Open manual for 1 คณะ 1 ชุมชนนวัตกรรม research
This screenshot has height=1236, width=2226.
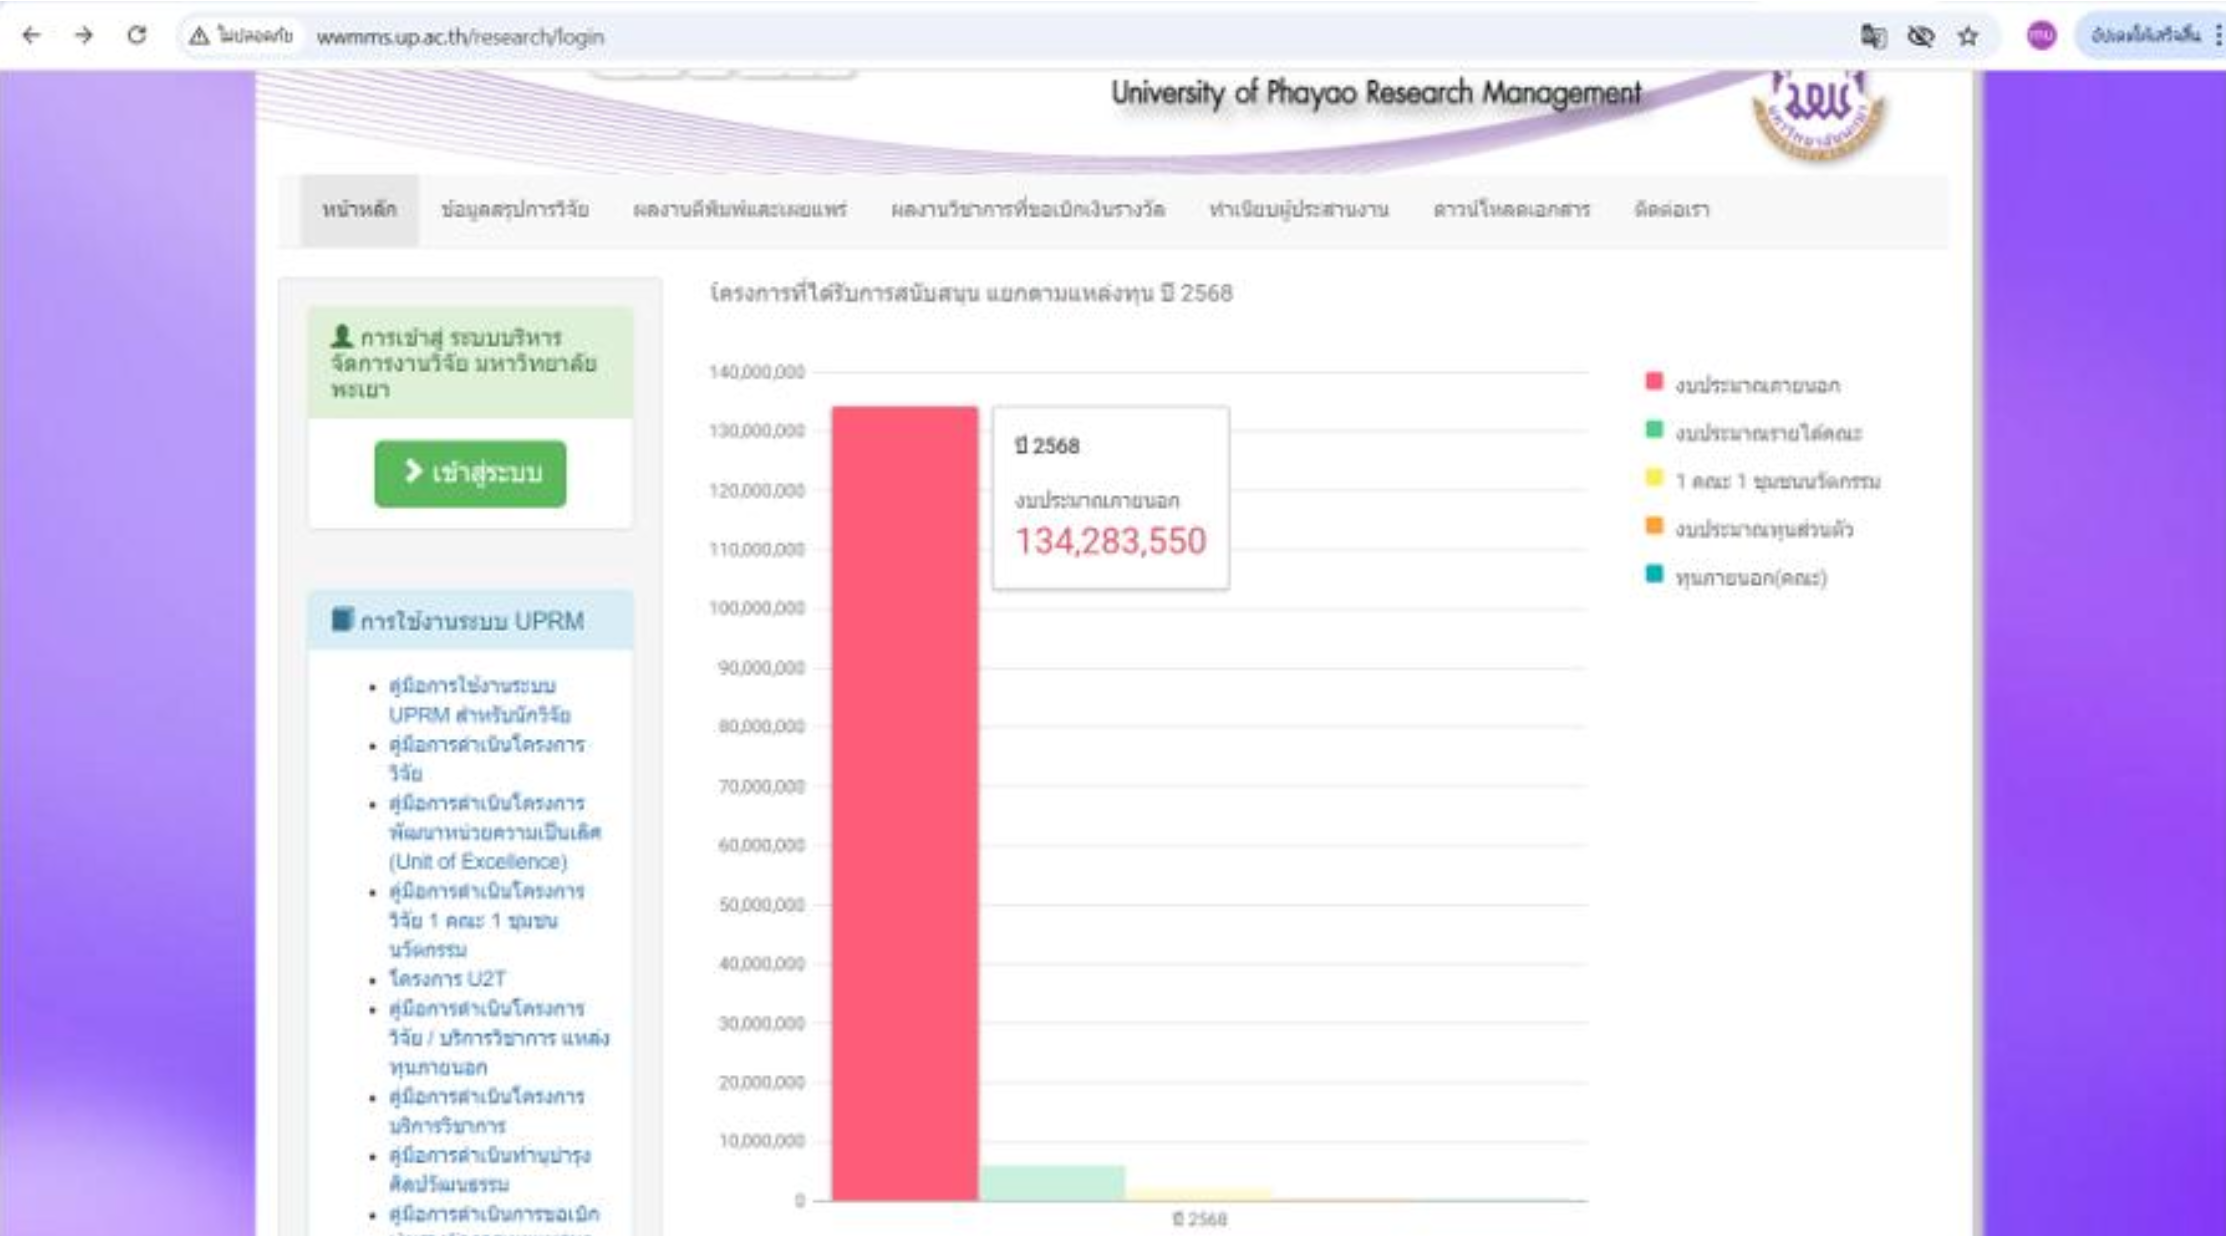click(x=486, y=920)
